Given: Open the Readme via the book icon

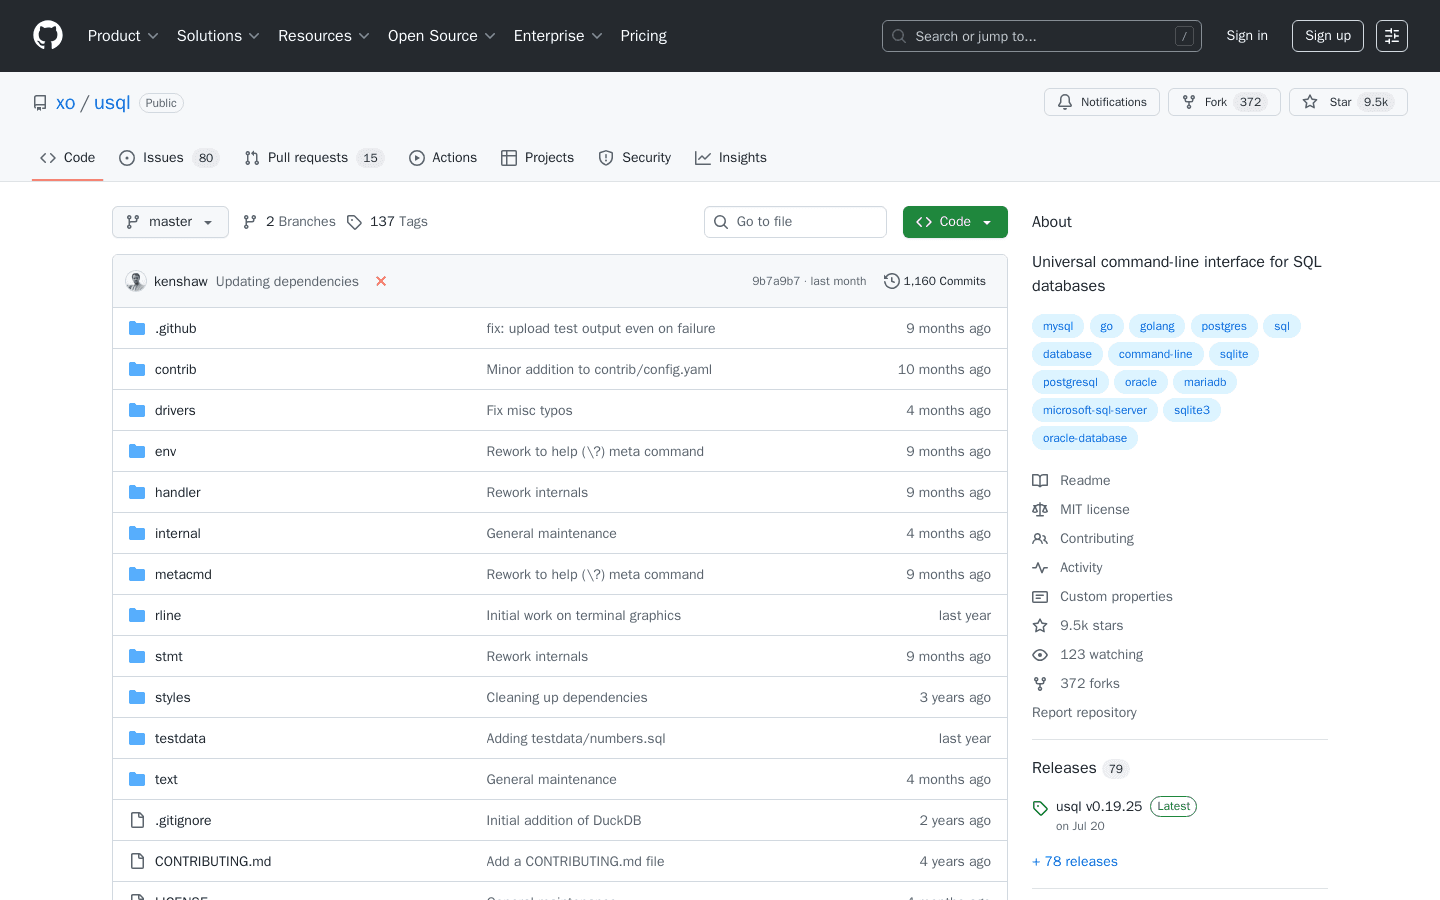Looking at the screenshot, I should point(1040,480).
